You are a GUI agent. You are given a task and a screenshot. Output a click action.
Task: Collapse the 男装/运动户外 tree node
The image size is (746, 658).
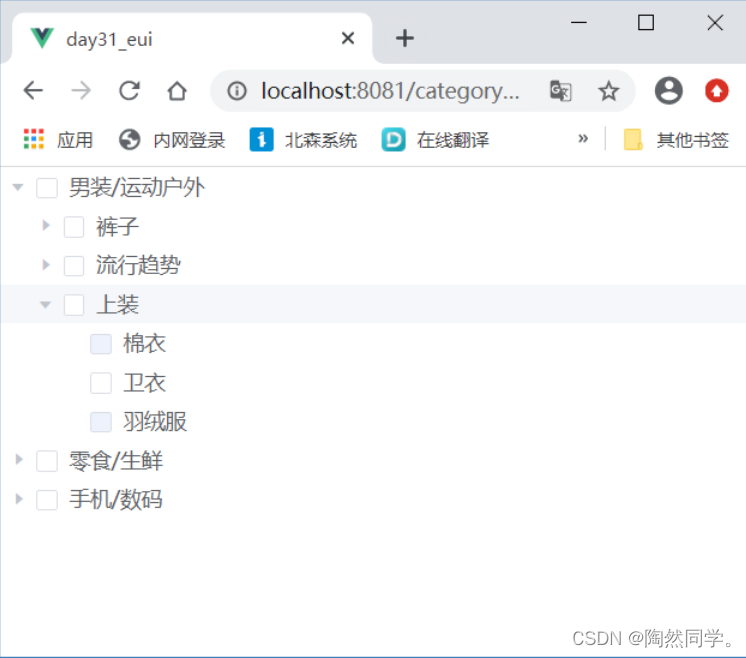click(18, 187)
